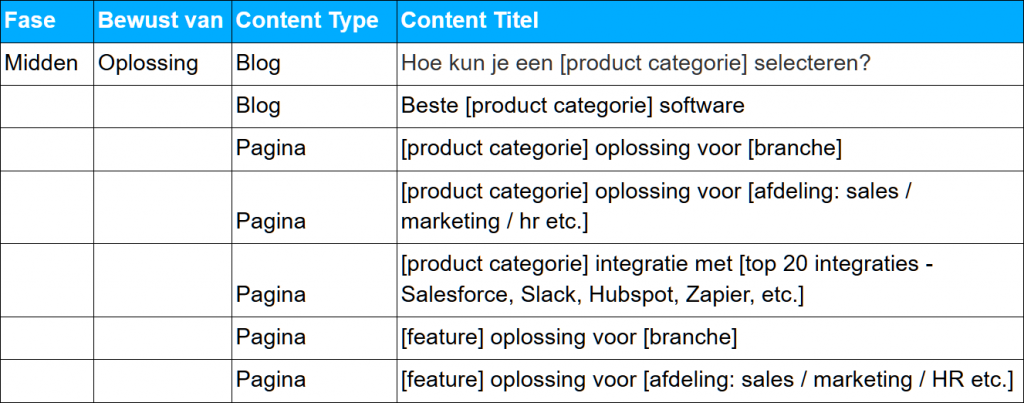
Task: Click Pagina cell in the Salesforce integration row
Action: click(314, 280)
